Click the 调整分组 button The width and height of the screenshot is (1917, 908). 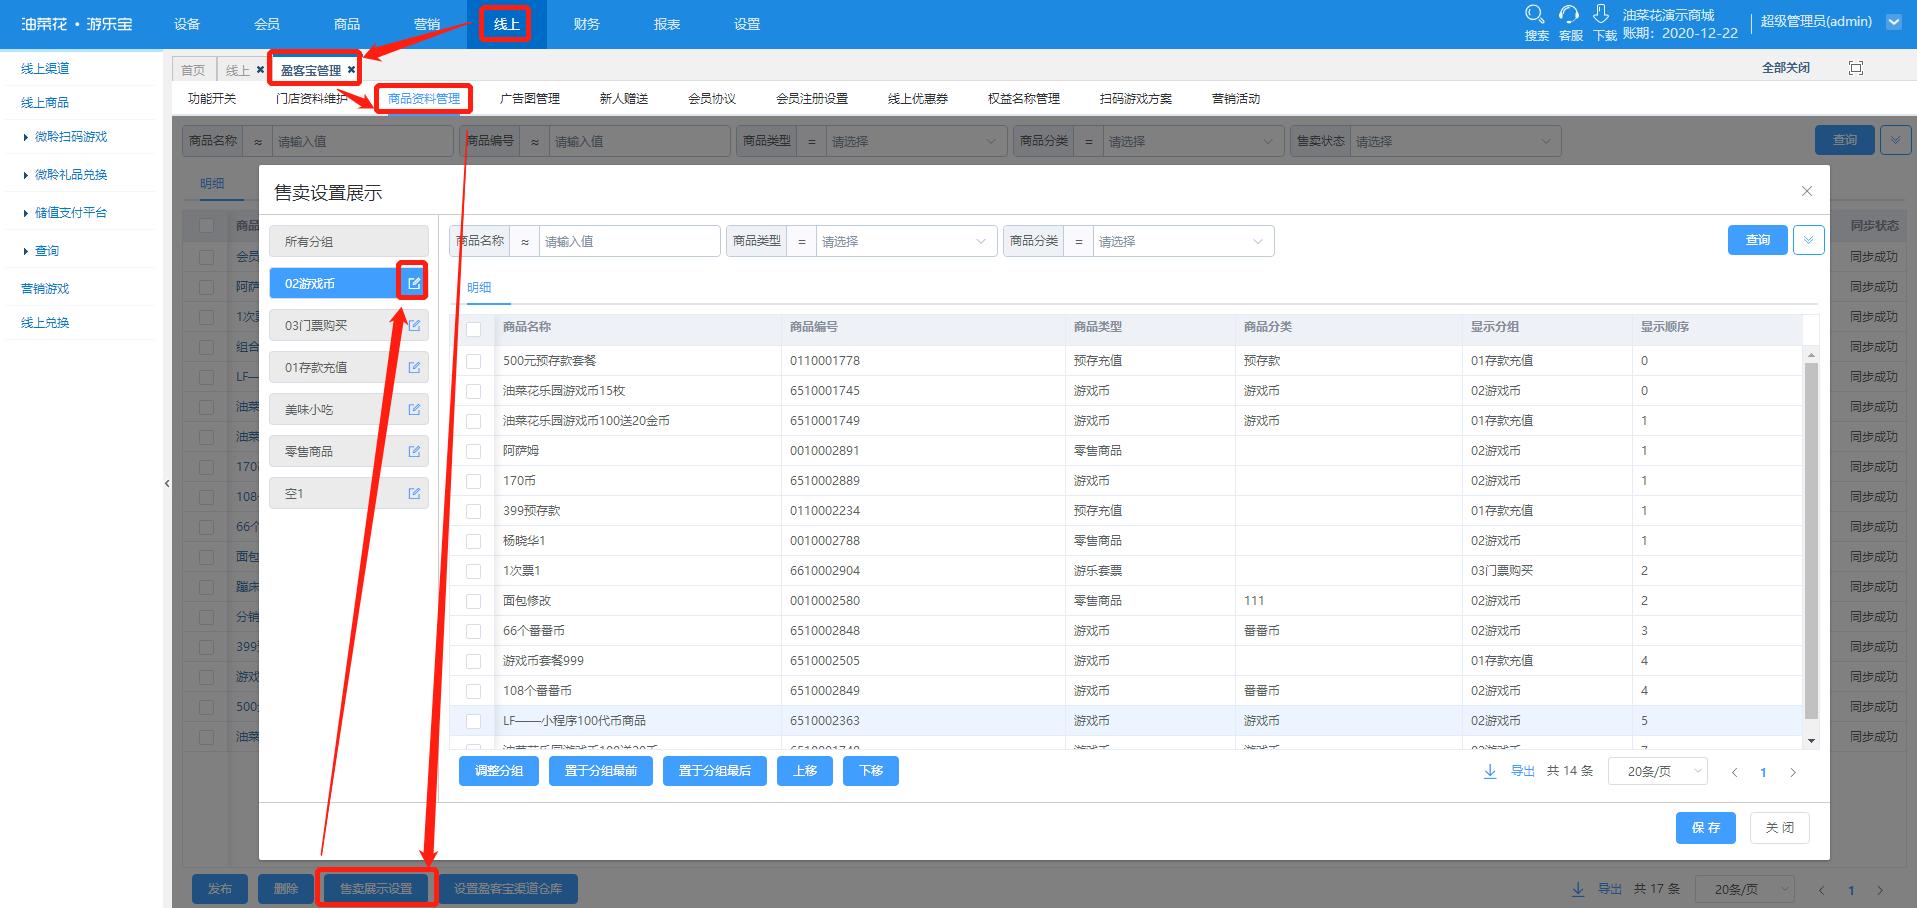click(x=499, y=771)
